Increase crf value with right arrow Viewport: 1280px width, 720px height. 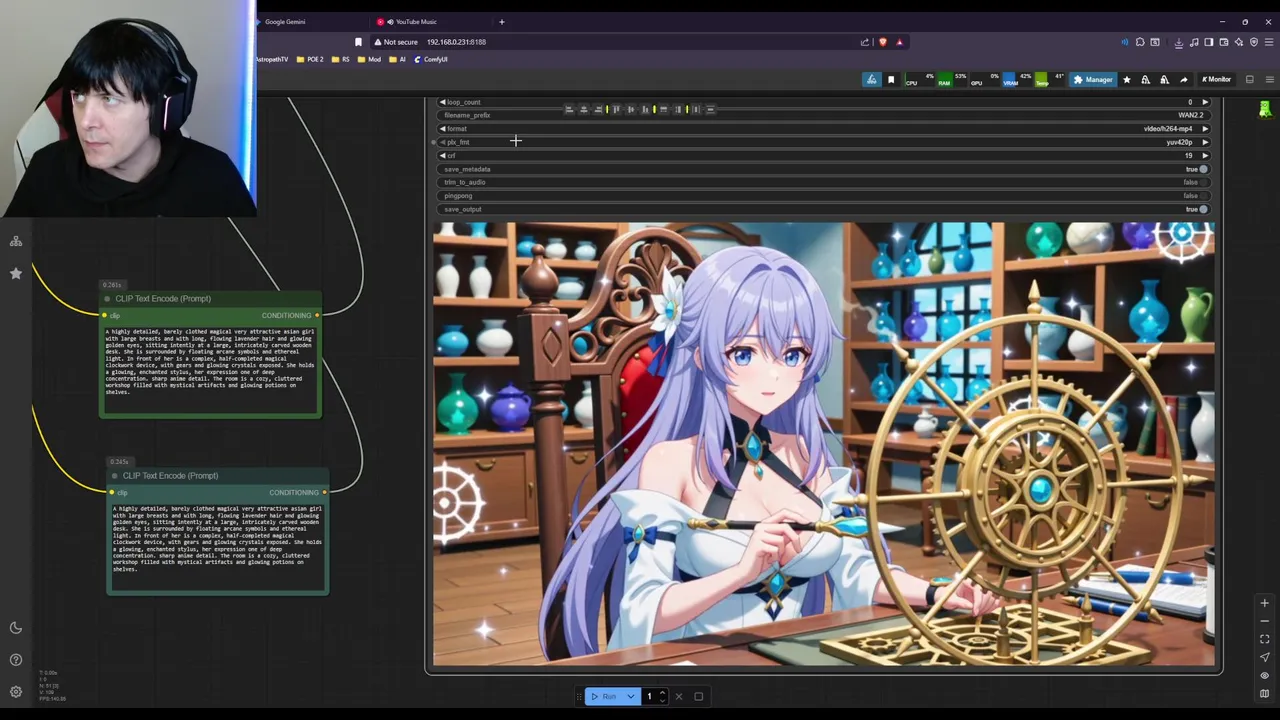coord(1204,156)
